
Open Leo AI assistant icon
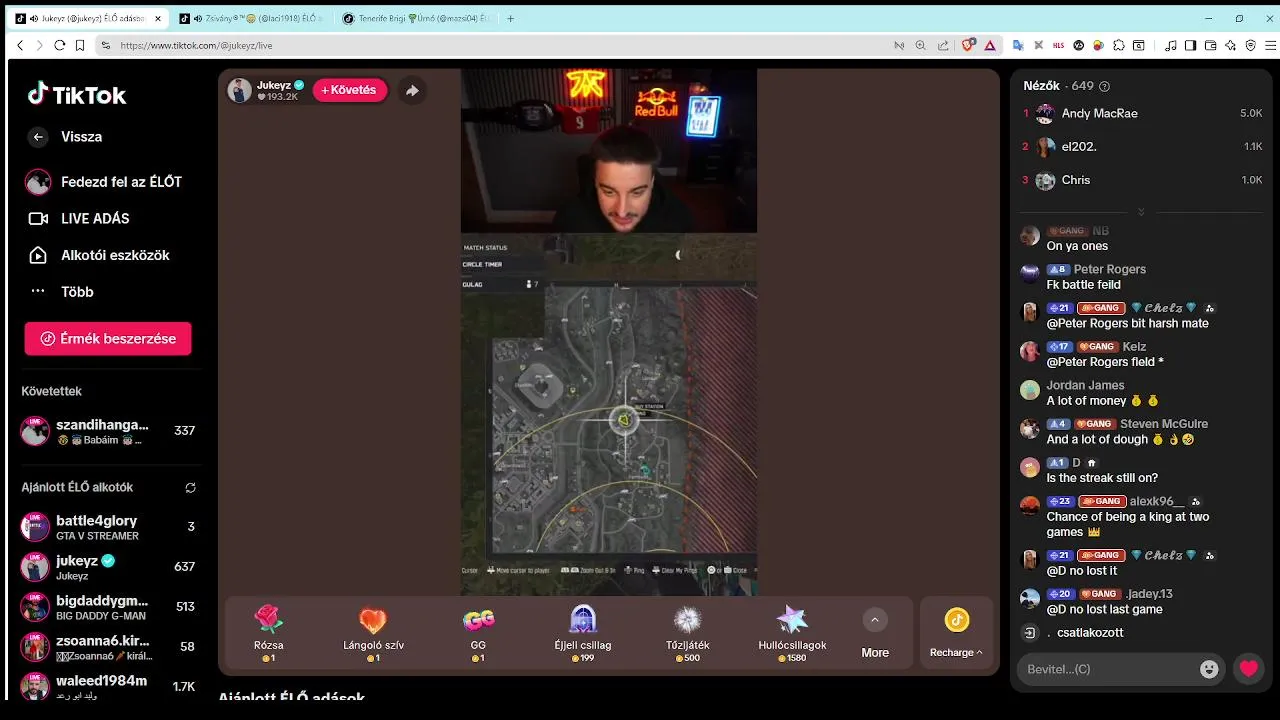click(x=1230, y=45)
